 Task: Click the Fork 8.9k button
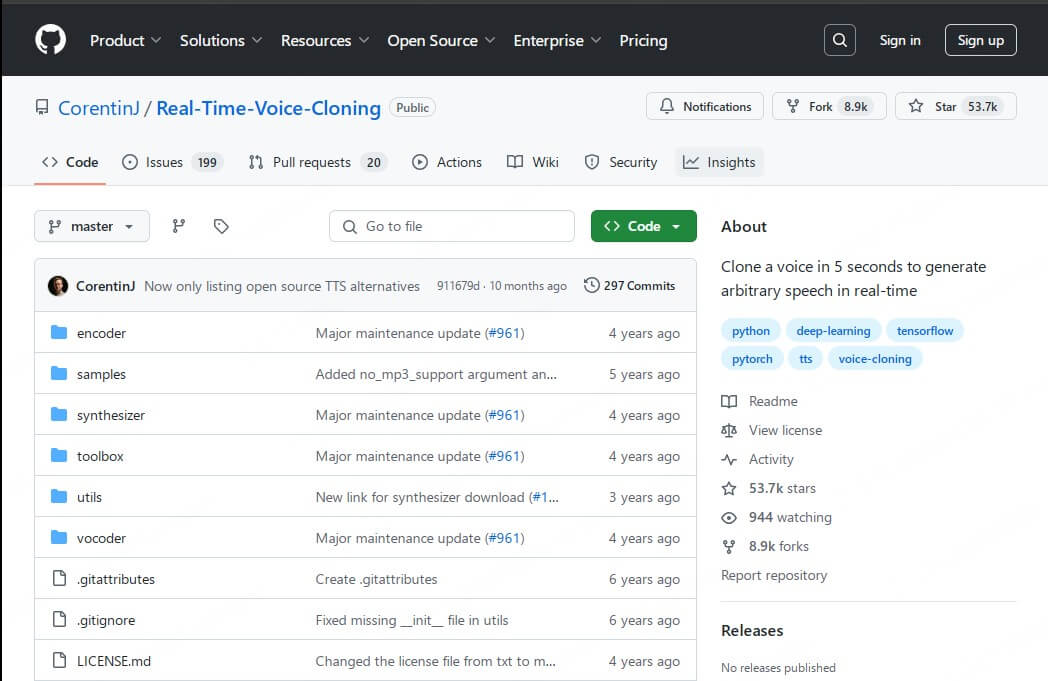829,106
